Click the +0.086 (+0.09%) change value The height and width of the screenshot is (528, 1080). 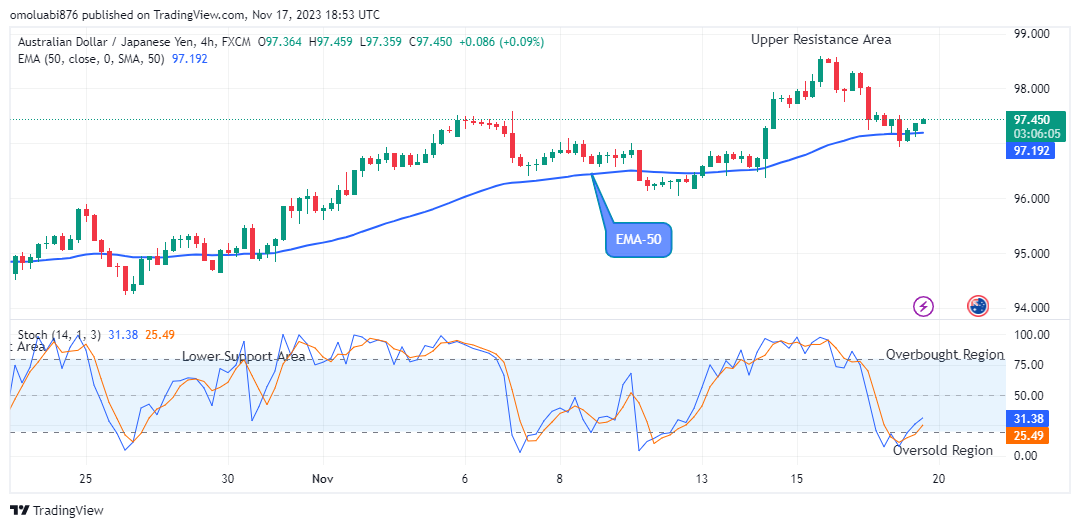[x=501, y=42]
